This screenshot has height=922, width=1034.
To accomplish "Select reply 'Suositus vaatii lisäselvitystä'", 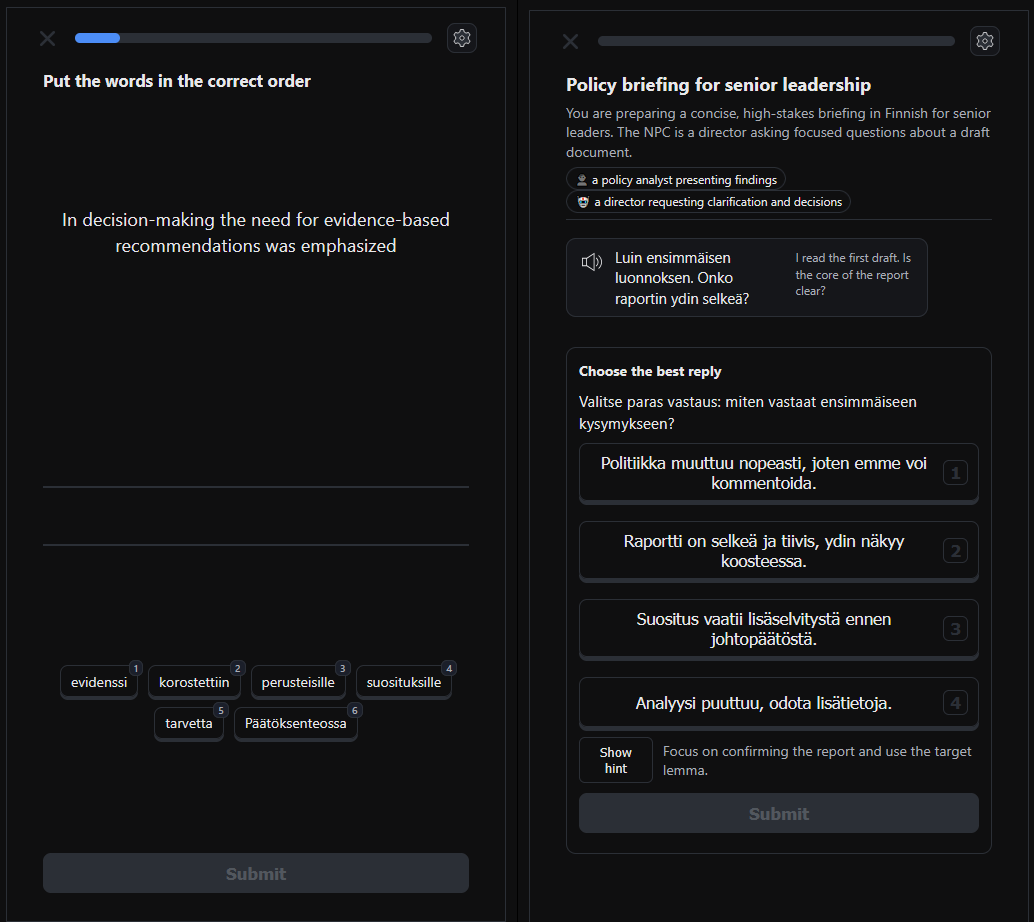I will point(778,629).
